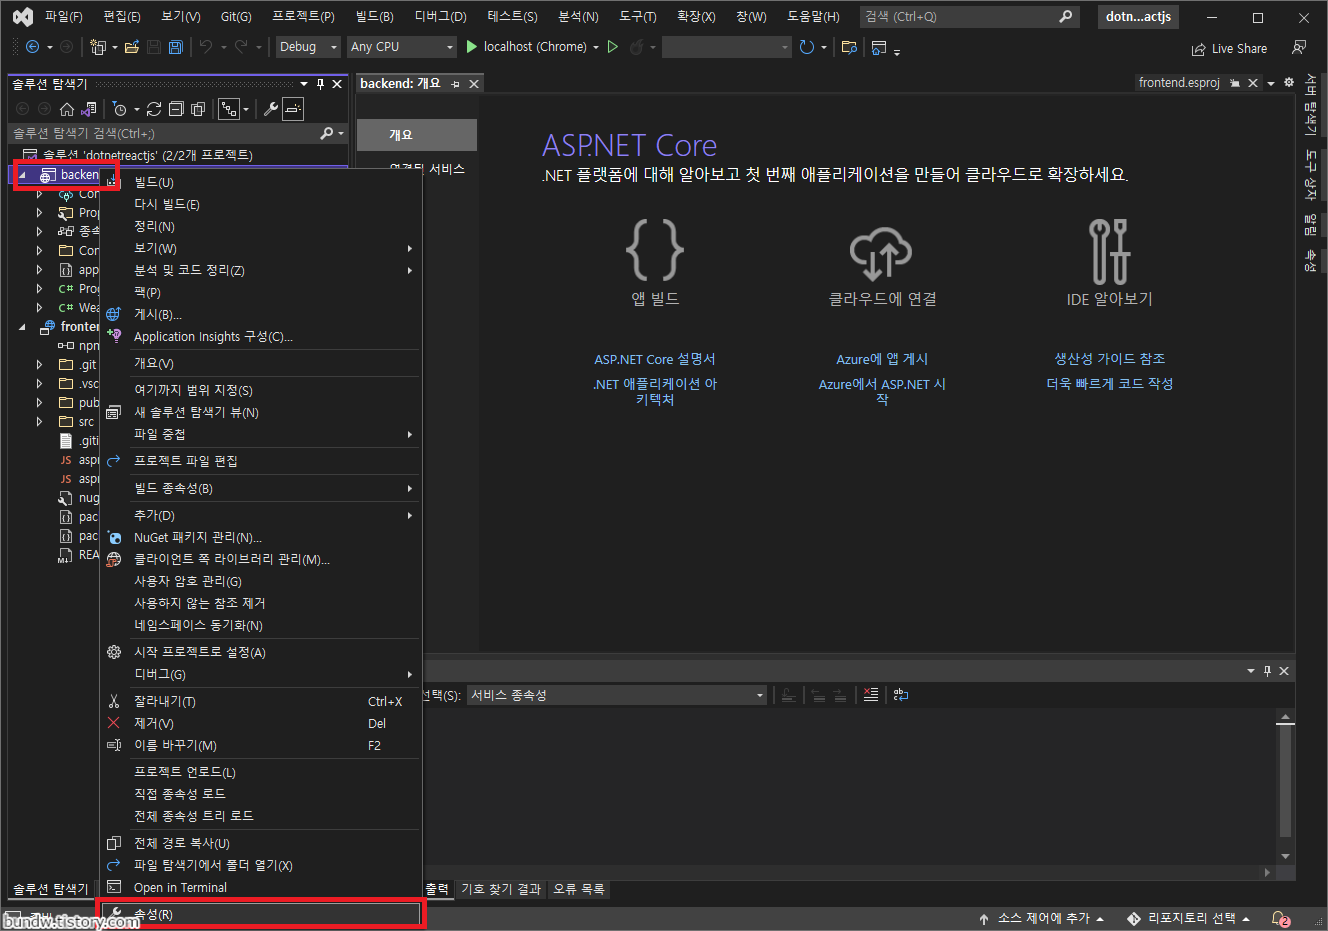Start debugging with localhost (Chrome) play button

pyautogui.click(x=471, y=47)
